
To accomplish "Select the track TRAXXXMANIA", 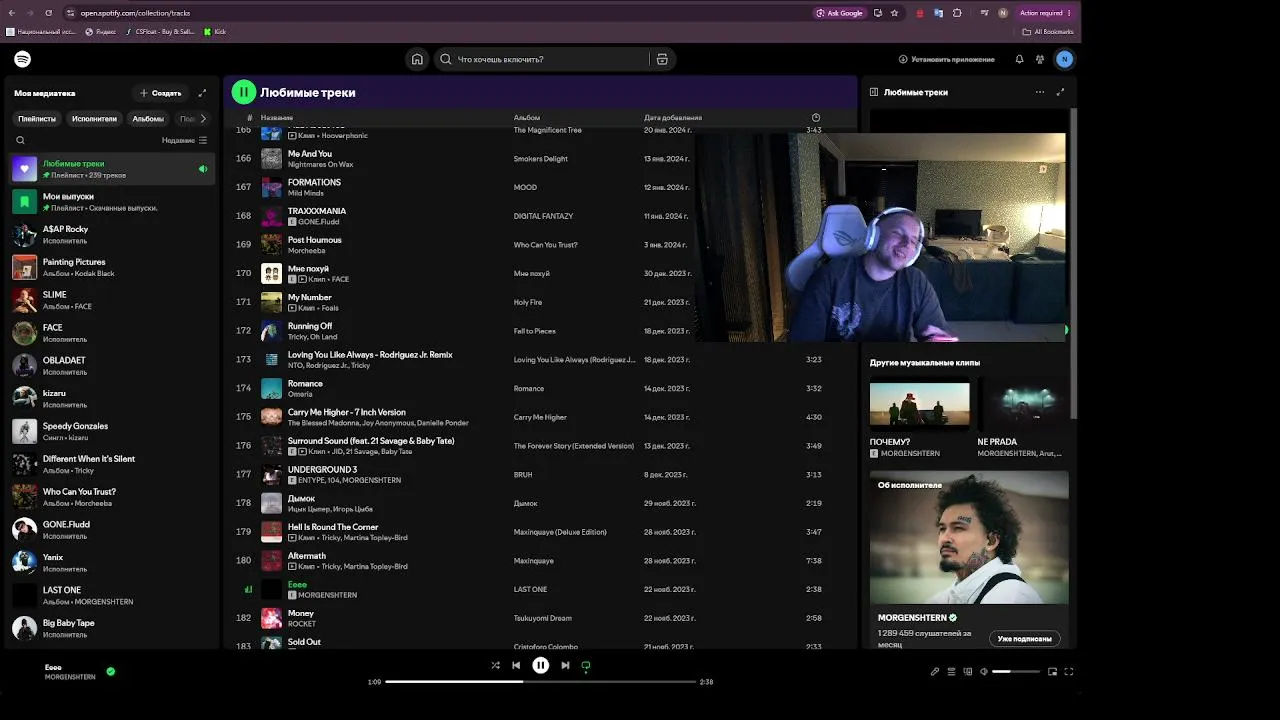I will coord(317,211).
